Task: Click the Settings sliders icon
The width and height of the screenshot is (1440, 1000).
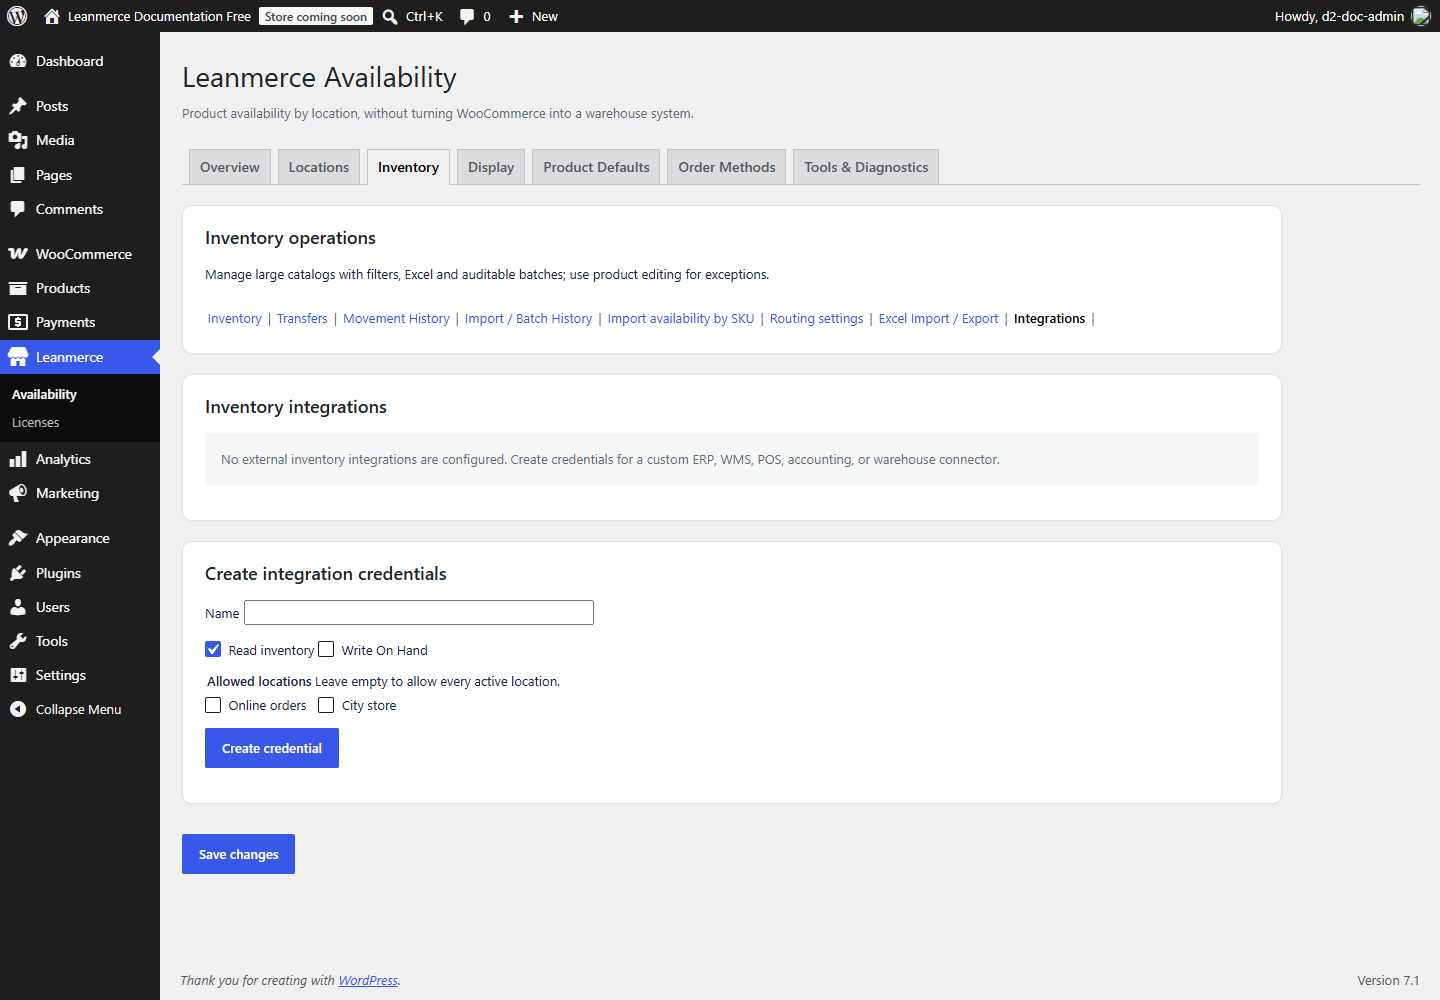Action: click(18, 675)
